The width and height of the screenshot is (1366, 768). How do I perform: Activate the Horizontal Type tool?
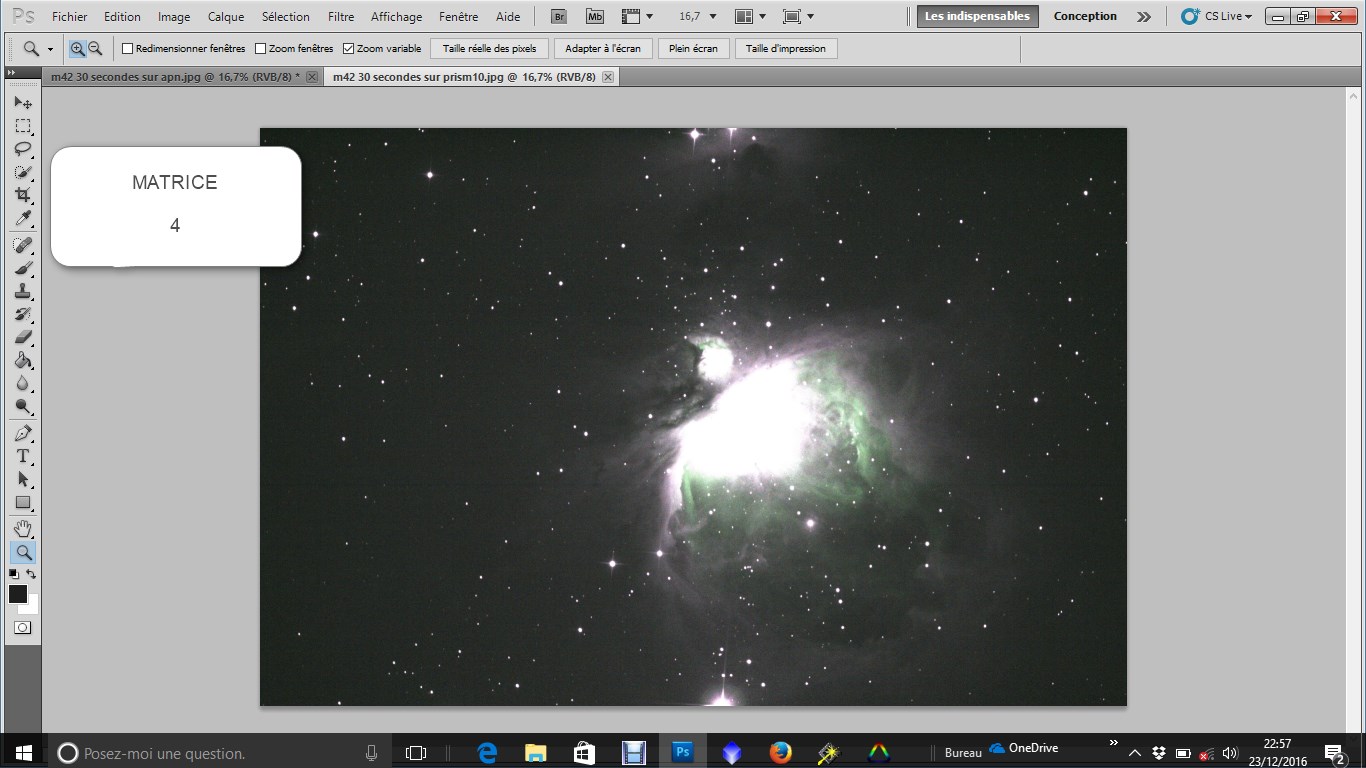coord(23,456)
